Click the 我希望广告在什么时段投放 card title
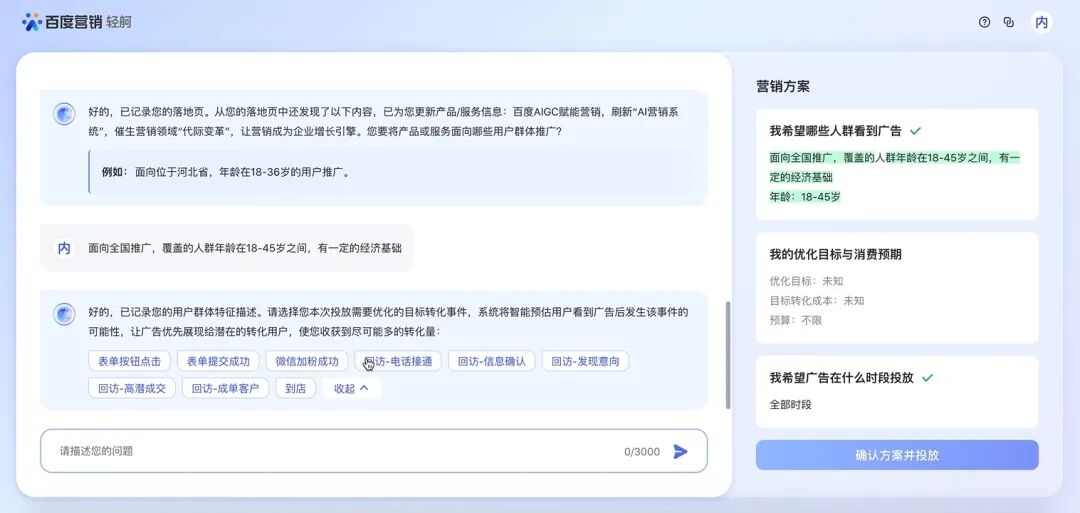 coord(842,377)
